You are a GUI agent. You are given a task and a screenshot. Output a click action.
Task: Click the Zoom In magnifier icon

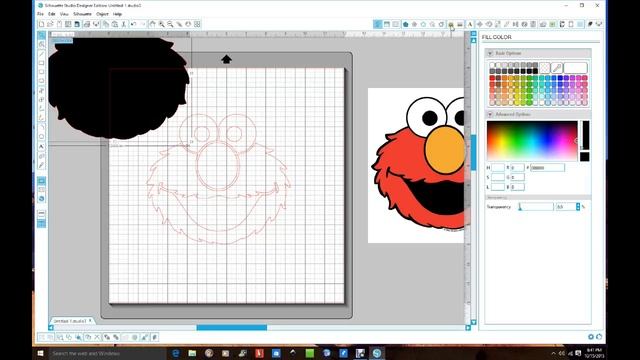pyautogui.click(x=162, y=24)
